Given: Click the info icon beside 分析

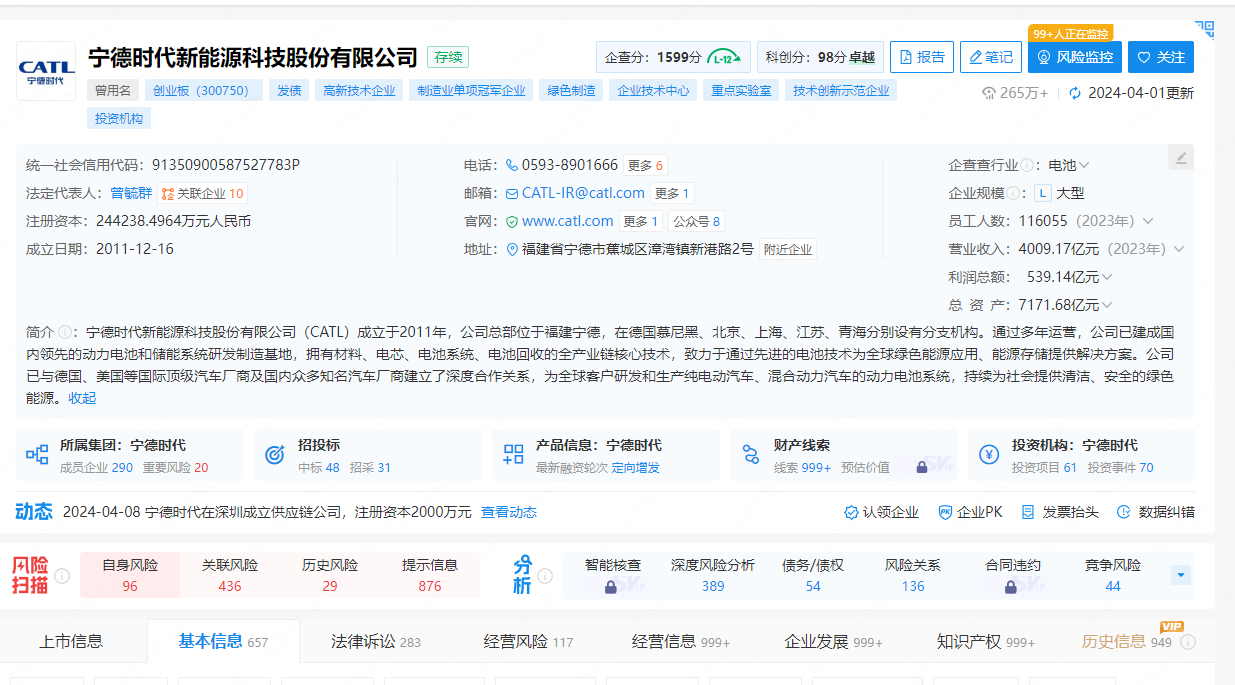Looking at the screenshot, I should pos(545,576).
